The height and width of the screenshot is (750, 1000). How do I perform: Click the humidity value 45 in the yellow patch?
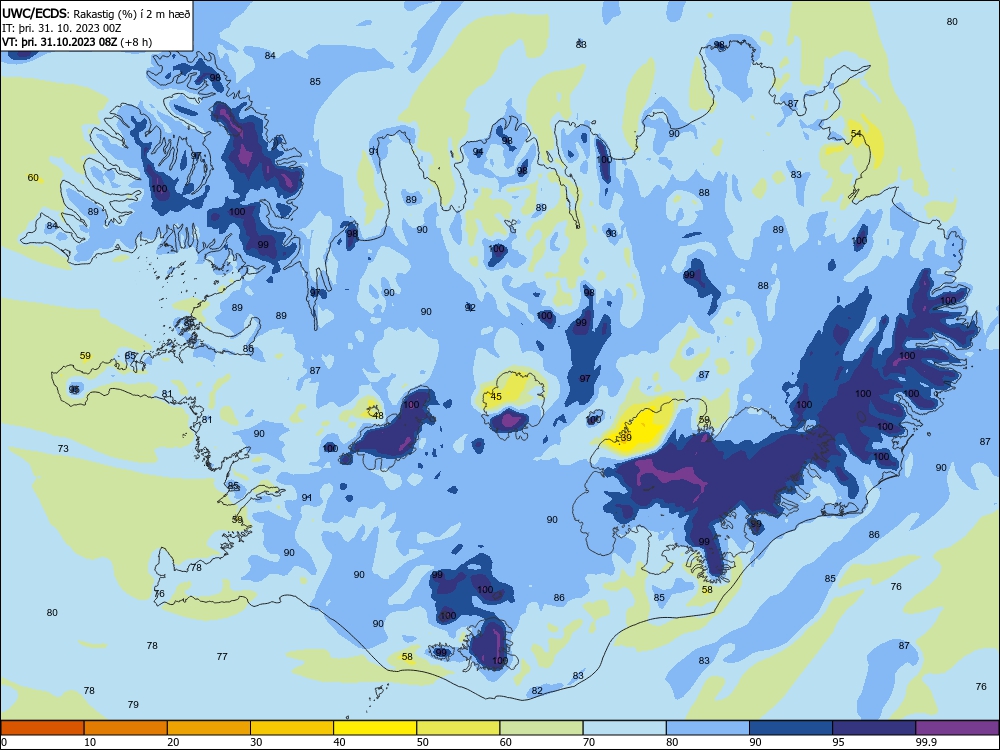tap(496, 396)
